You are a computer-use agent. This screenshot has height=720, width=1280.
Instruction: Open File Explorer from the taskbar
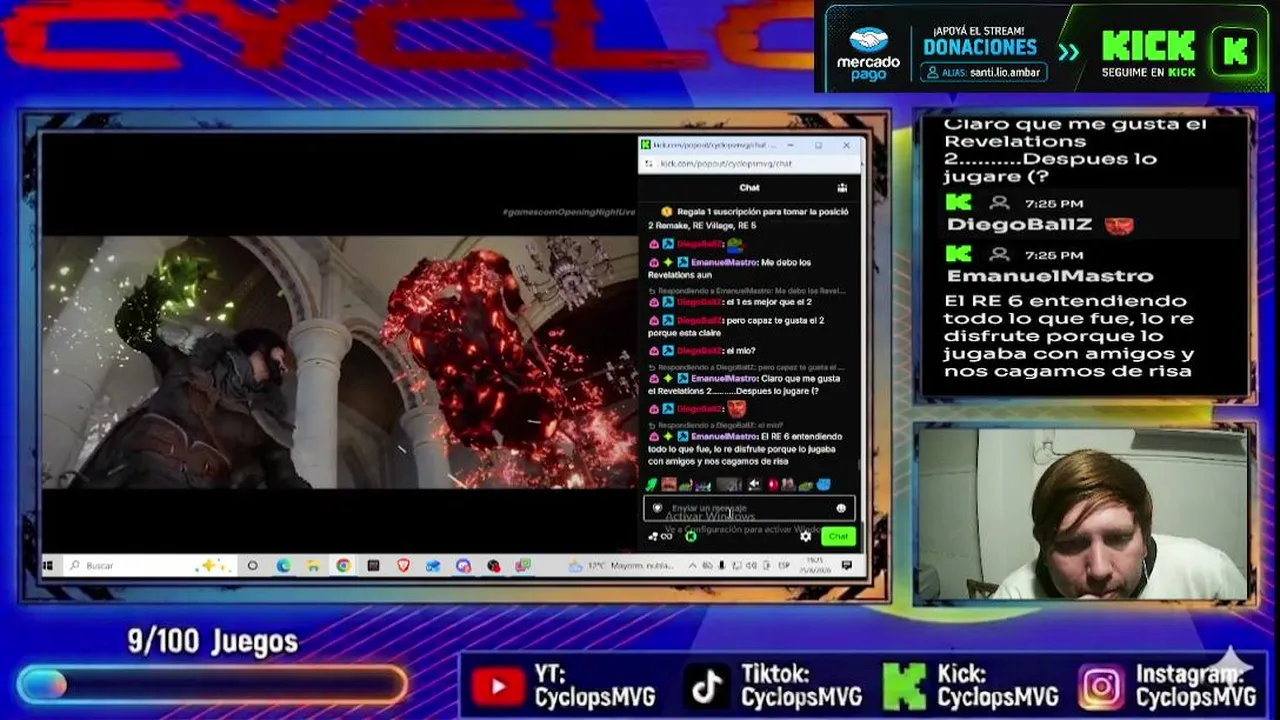313,566
